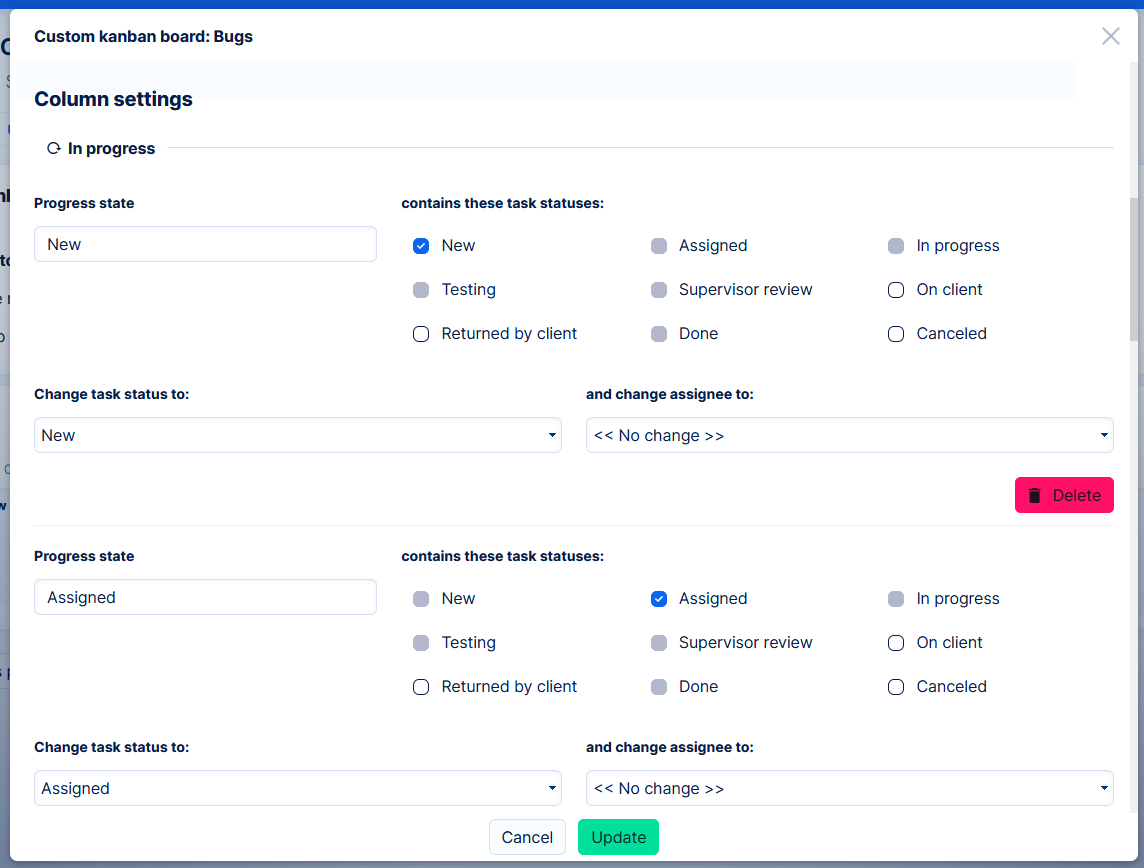Uncheck Assigned status in second column

click(659, 599)
